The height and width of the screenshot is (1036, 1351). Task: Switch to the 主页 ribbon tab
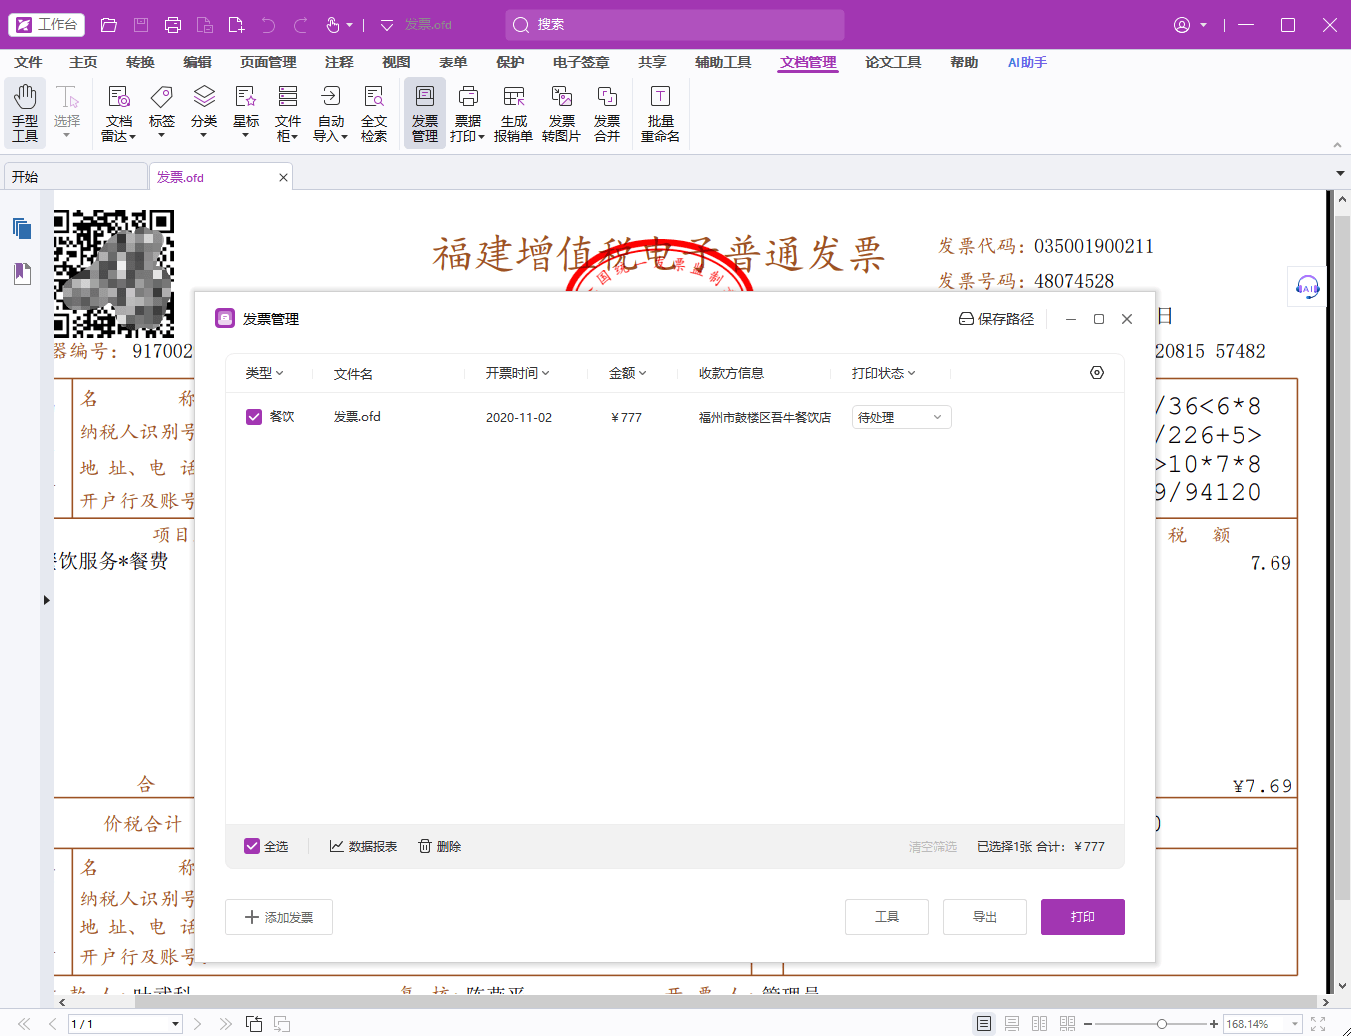(83, 62)
